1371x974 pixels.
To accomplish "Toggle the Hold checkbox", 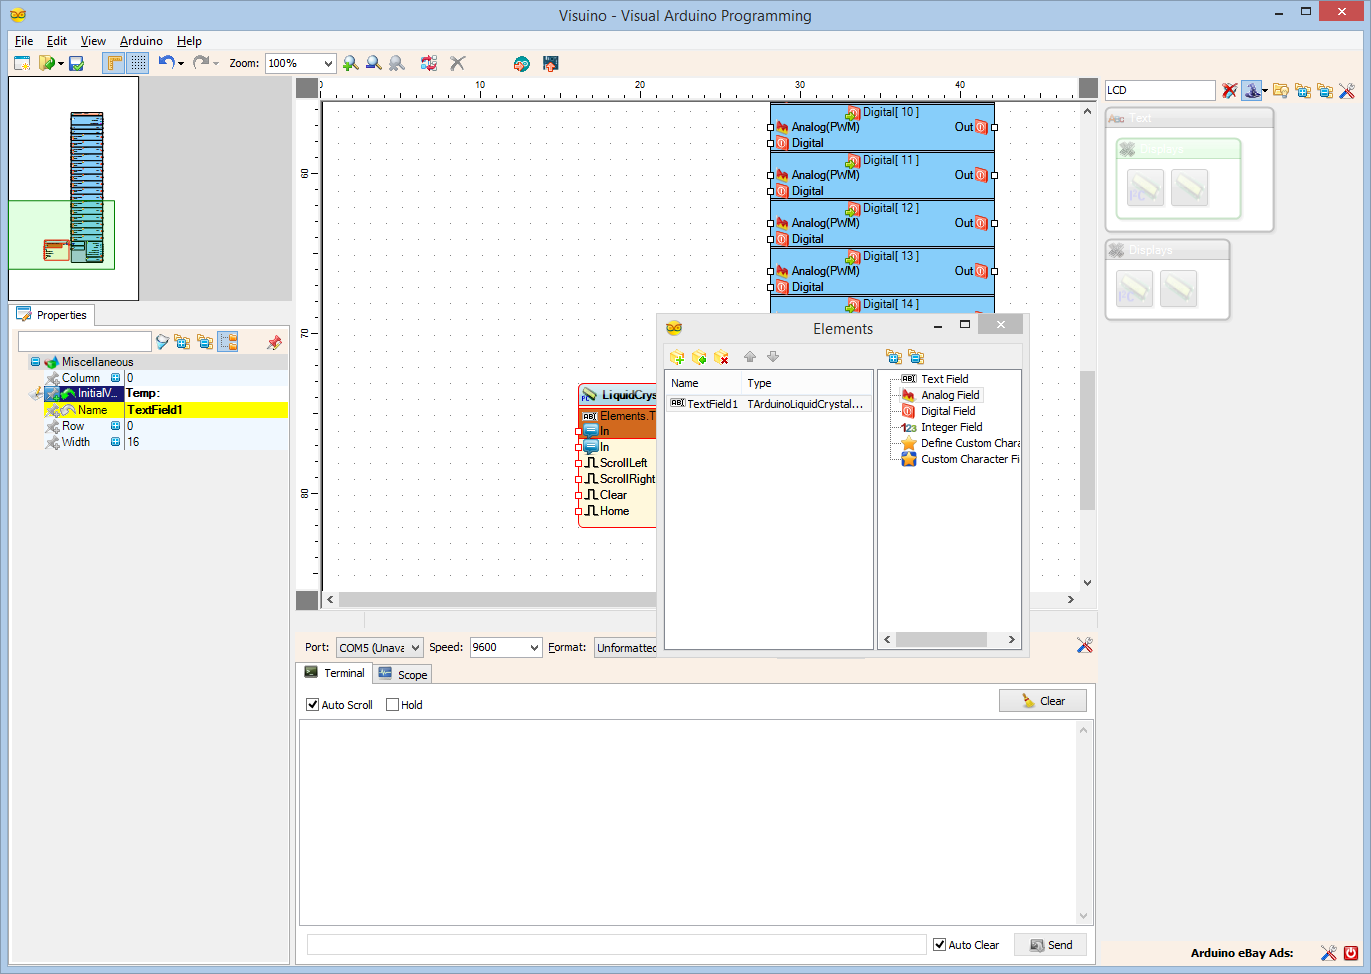I will tap(392, 705).
